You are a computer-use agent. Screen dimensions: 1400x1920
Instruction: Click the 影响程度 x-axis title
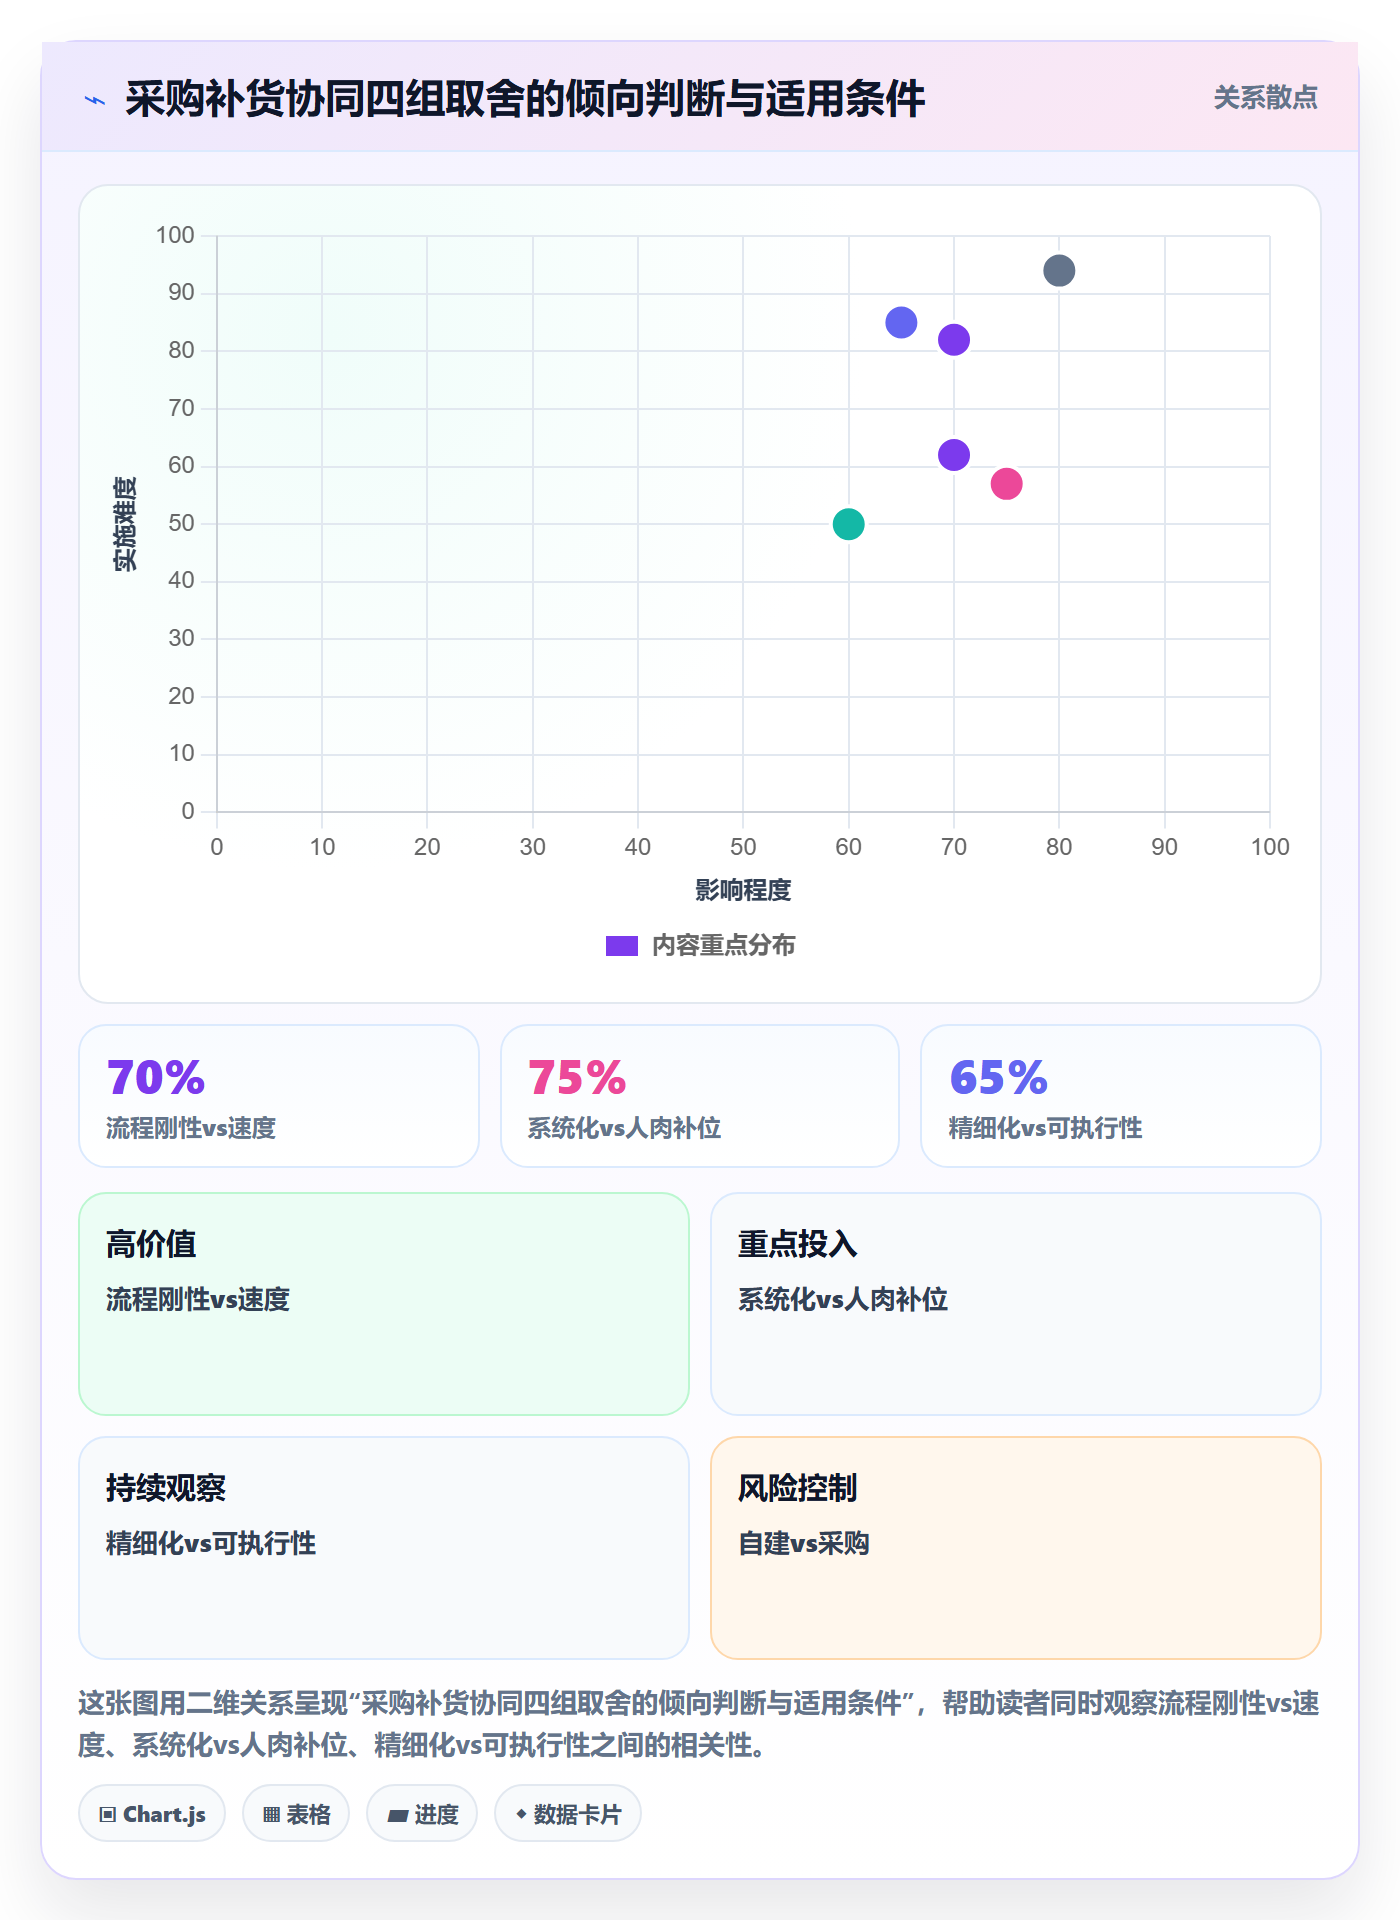[743, 890]
